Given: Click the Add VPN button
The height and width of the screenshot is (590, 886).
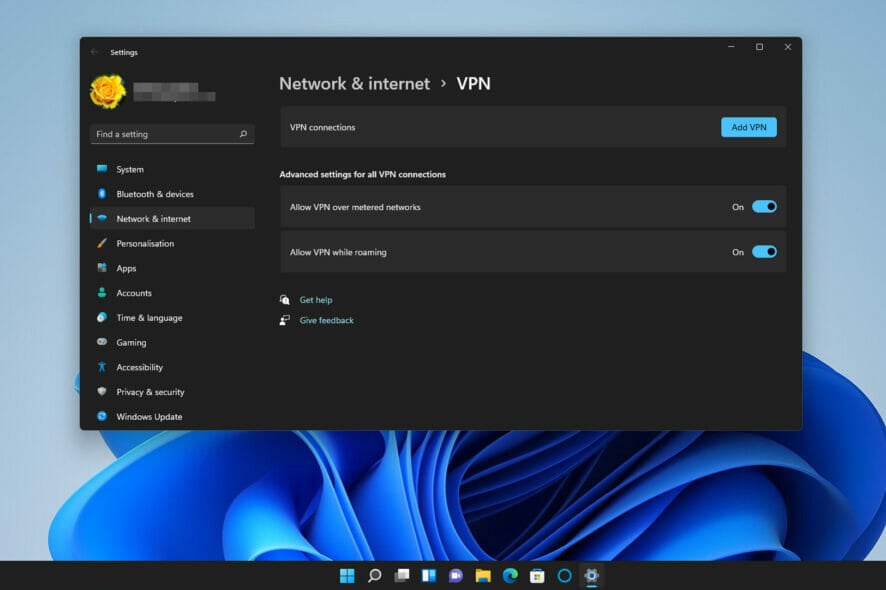Looking at the screenshot, I should (x=749, y=127).
